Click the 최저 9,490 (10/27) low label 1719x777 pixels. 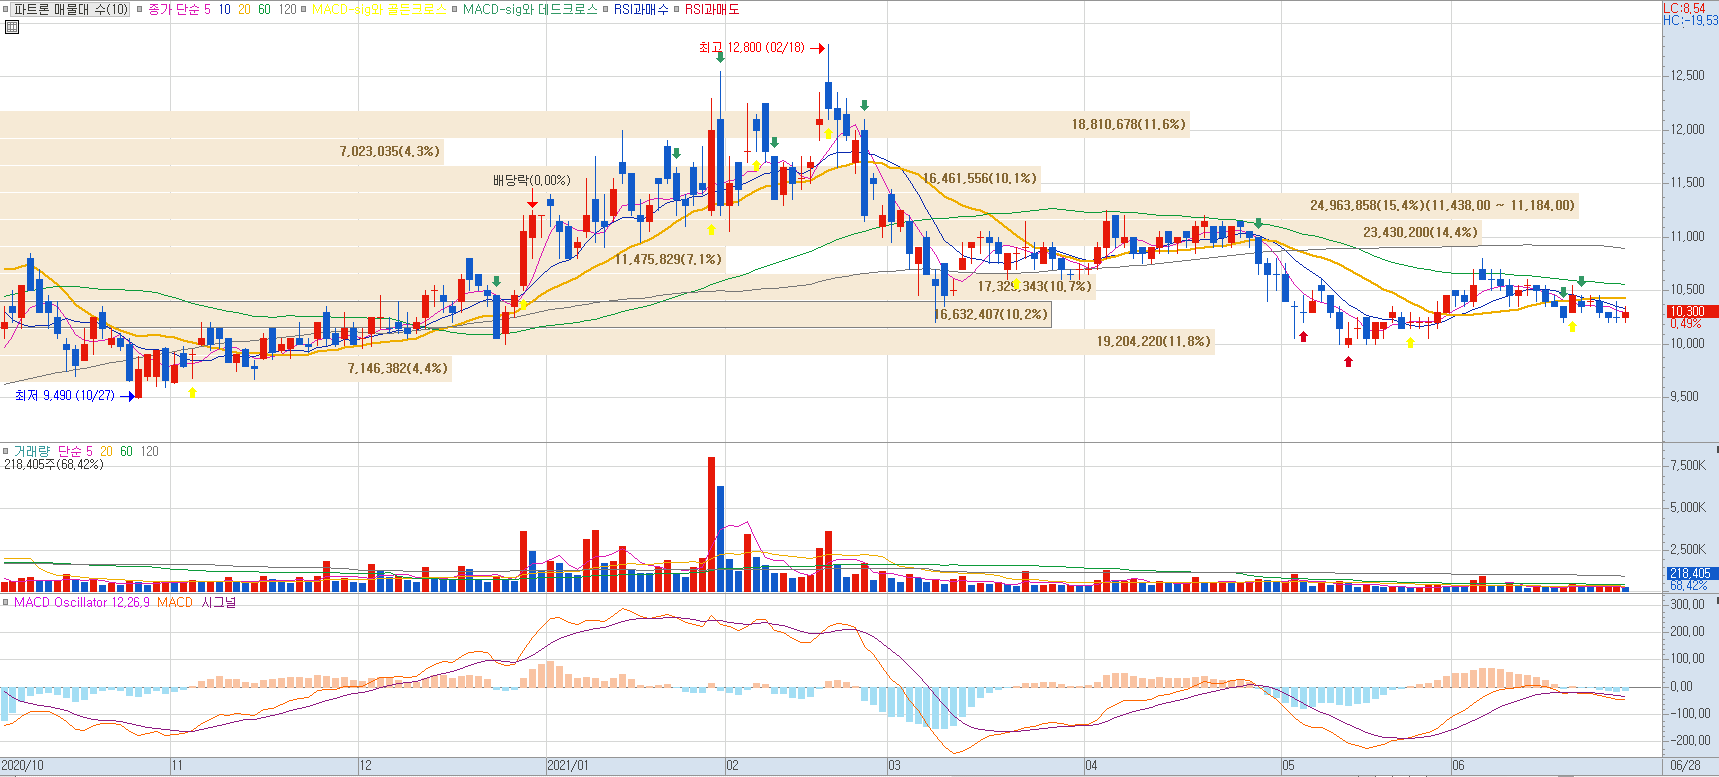(65, 396)
